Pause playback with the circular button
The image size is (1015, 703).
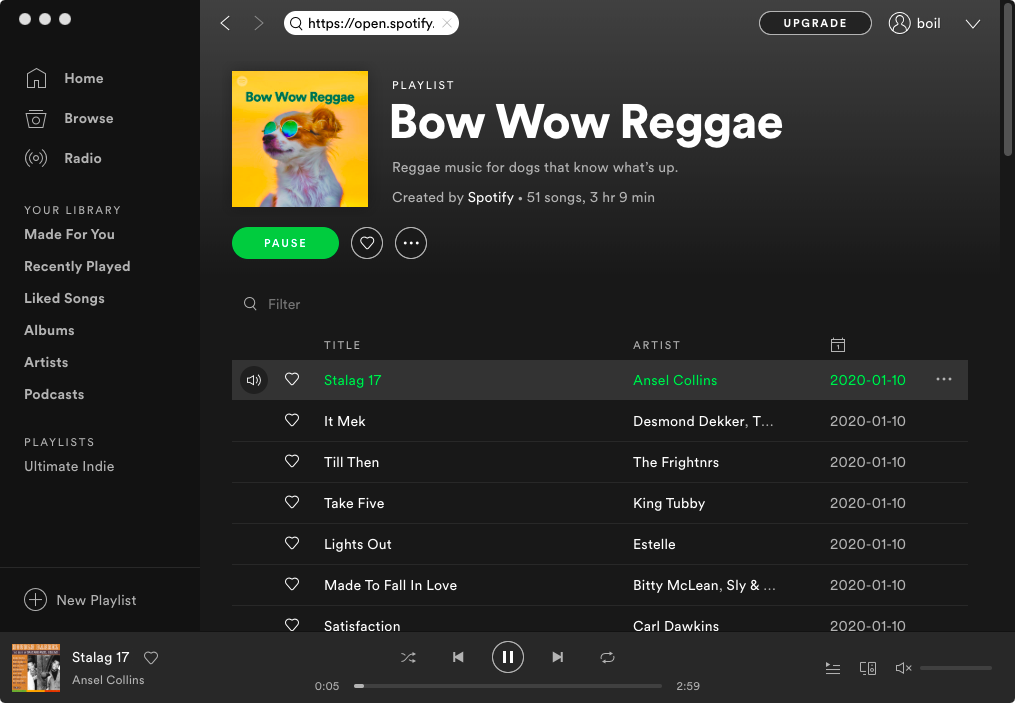coord(508,658)
